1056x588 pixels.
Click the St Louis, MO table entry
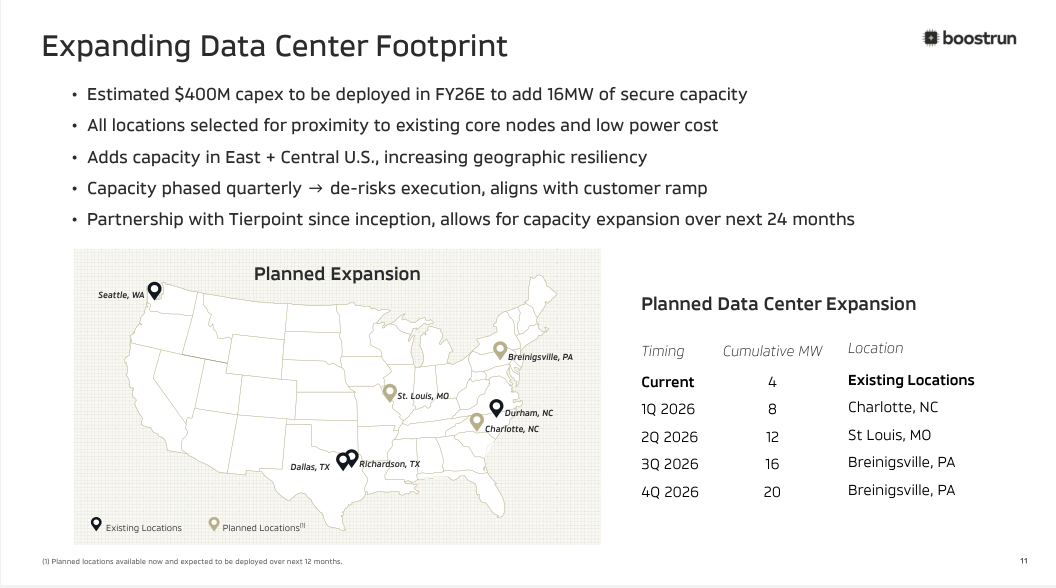click(x=889, y=435)
